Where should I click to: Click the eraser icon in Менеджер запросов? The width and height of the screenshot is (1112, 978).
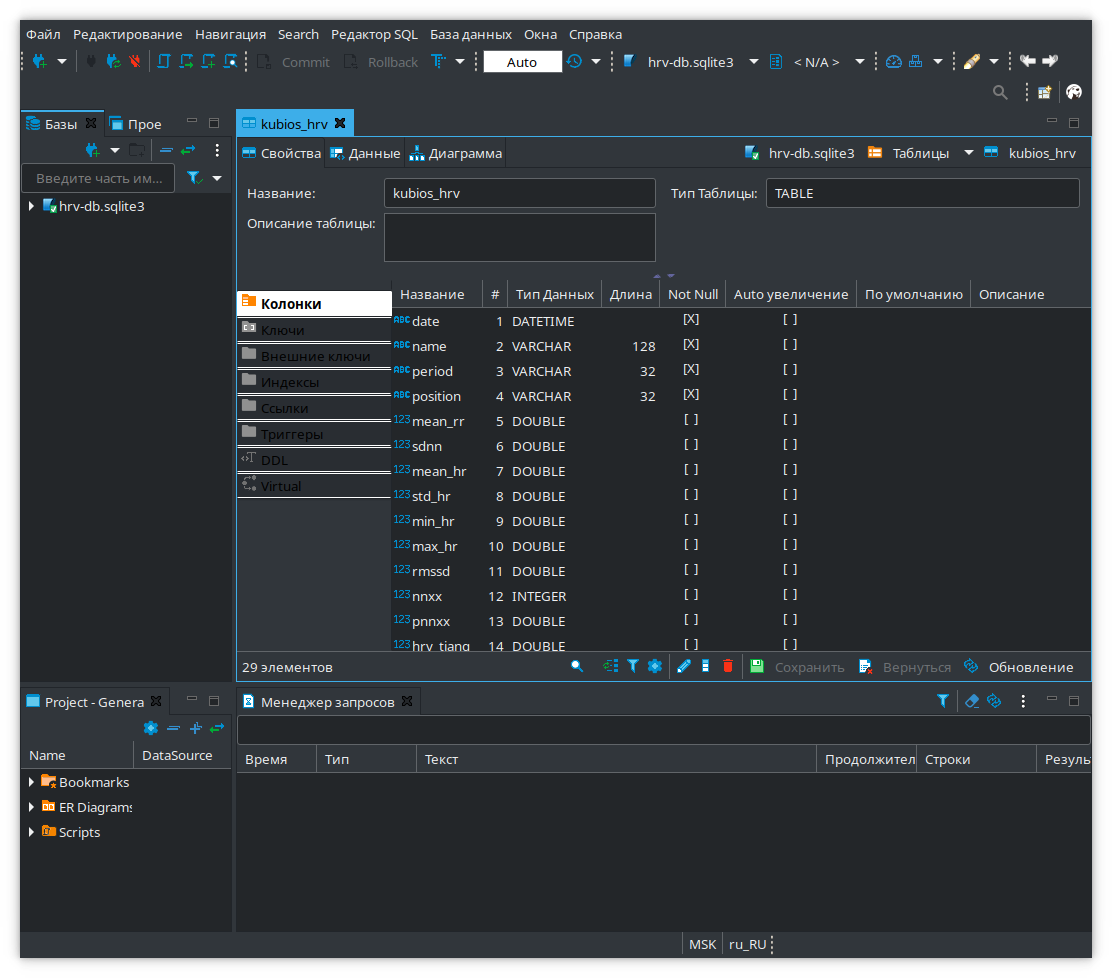[972, 701]
